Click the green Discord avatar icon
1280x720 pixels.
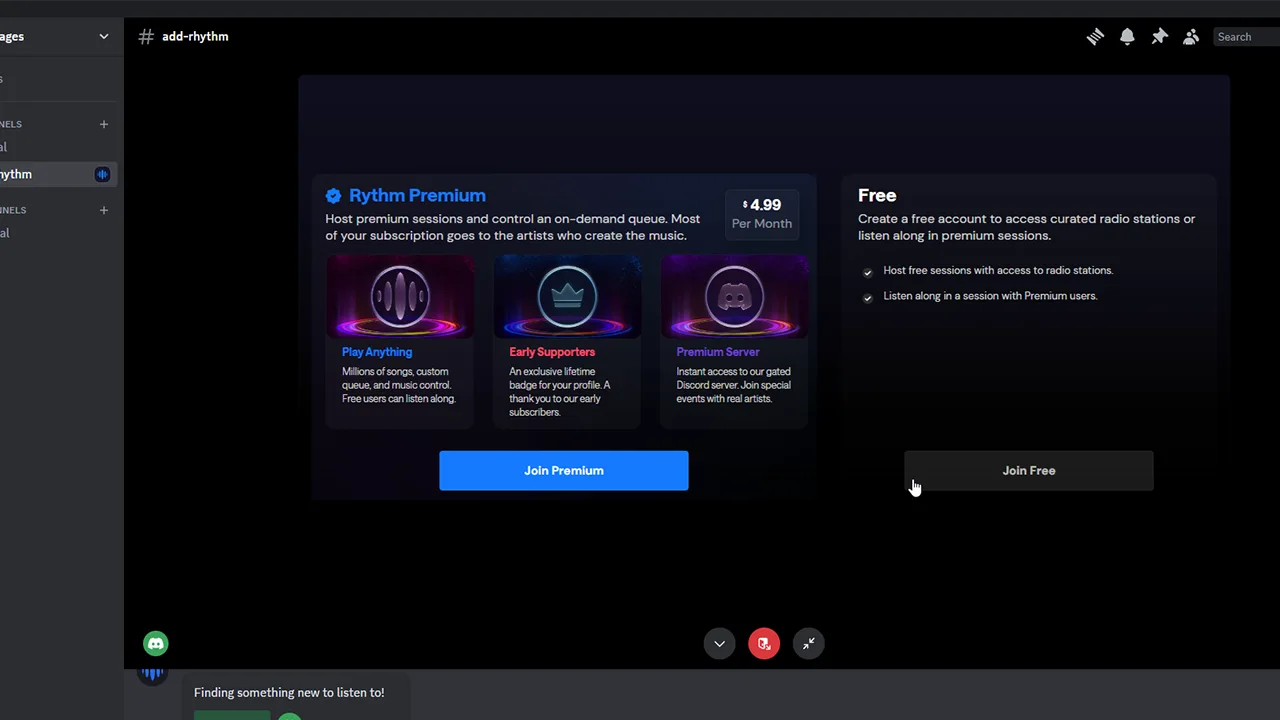coord(155,644)
